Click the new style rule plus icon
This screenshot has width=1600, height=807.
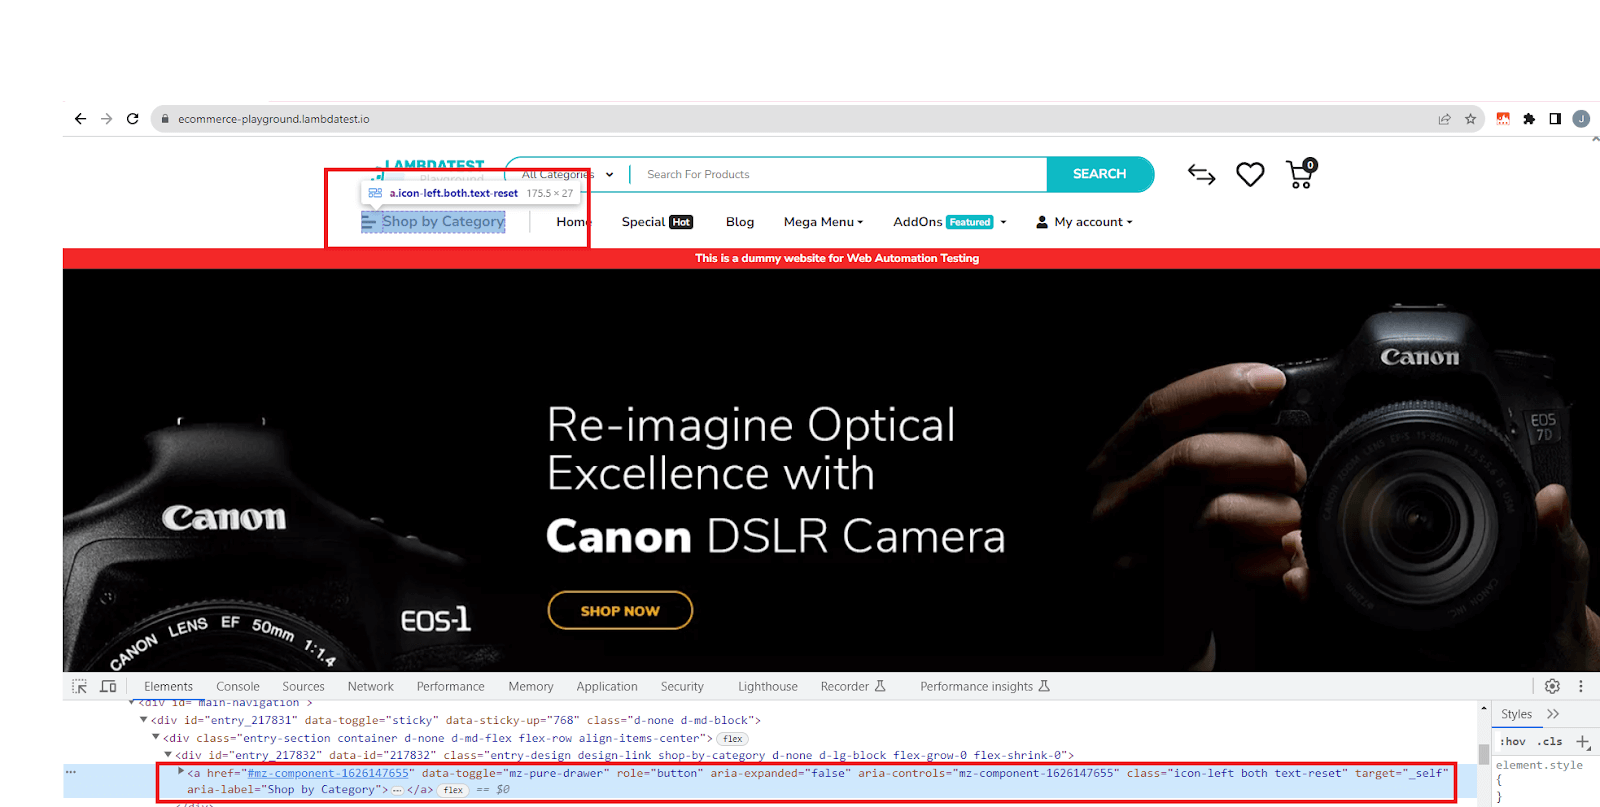tap(1583, 741)
